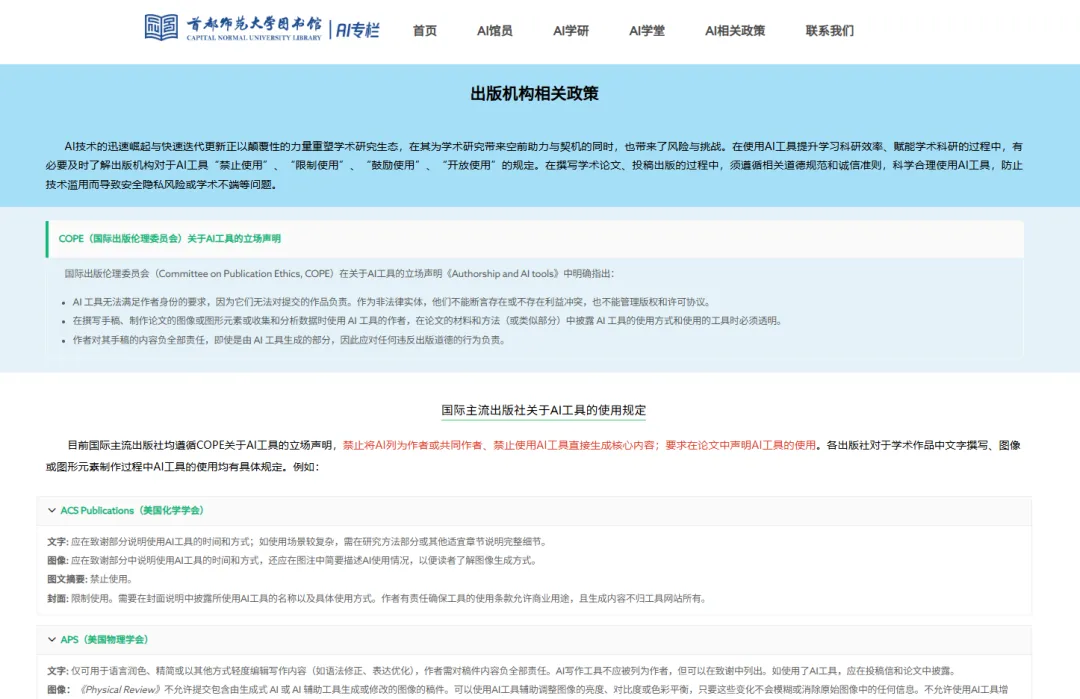Viewport: 1080px width, 699px height.
Task: Select the AI学研 navigation item
Action: [571, 31]
